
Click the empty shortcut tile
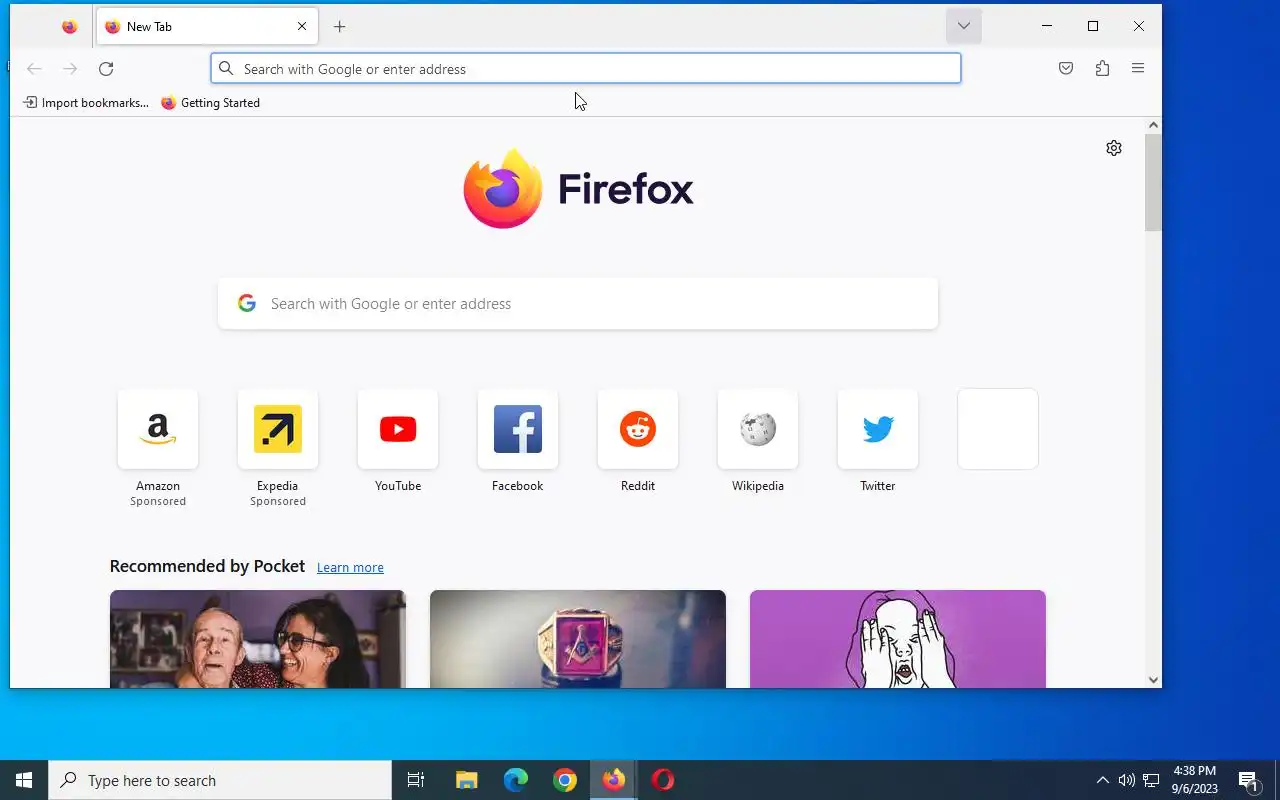(x=998, y=429)
